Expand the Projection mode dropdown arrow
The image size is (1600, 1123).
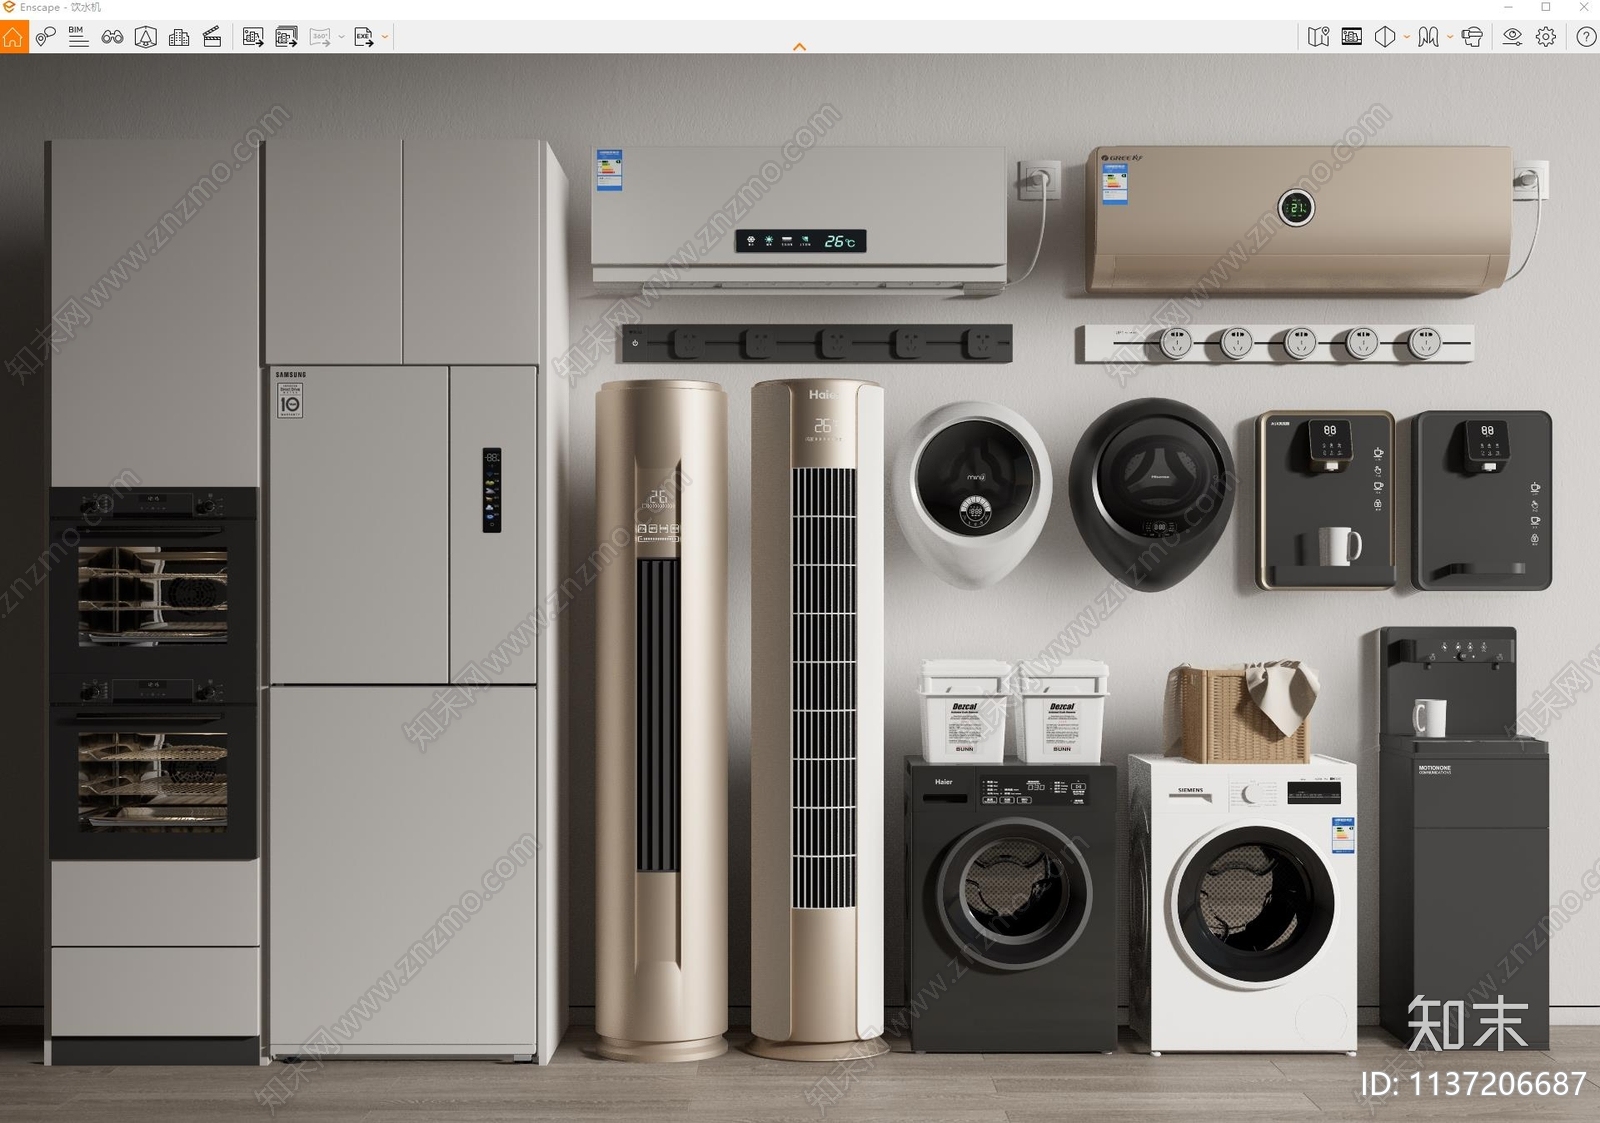pyautogui.click(x=1406, y=38)
